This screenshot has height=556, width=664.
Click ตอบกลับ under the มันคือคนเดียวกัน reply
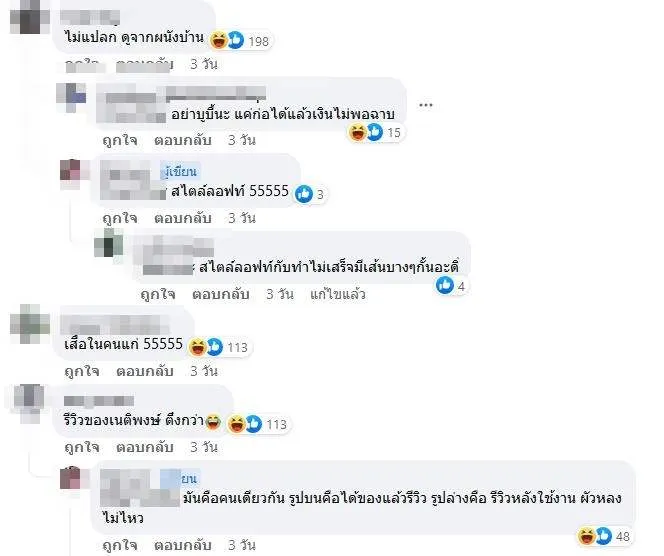(x=183, y=545)
